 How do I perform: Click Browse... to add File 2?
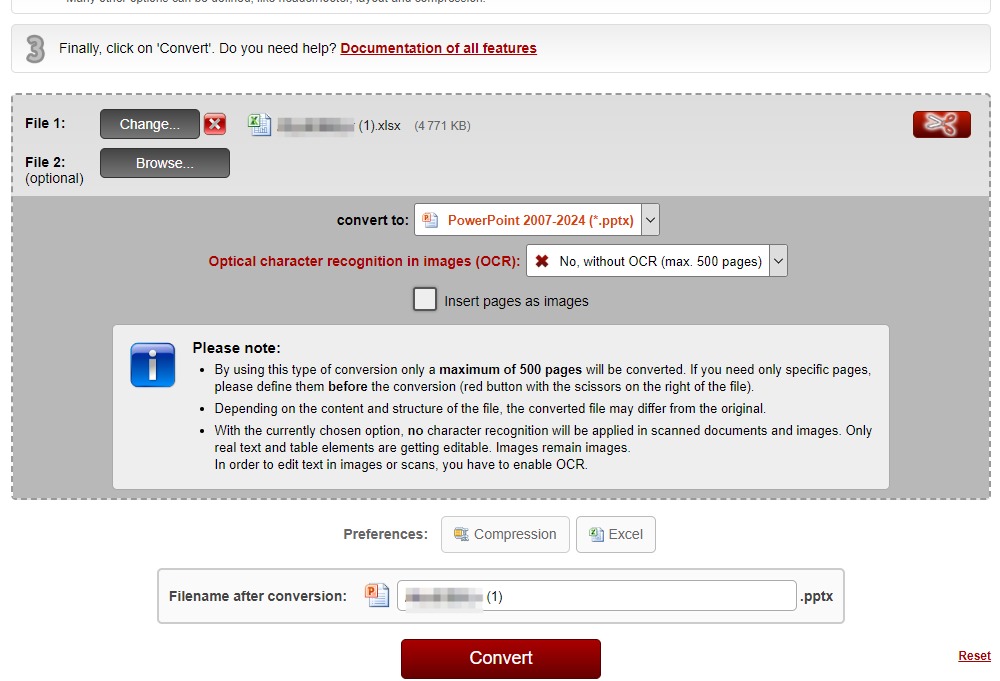point(165,163)
